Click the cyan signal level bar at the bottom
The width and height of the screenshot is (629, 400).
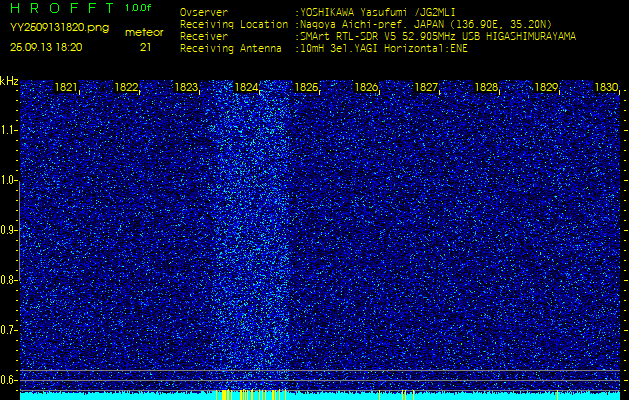(x=320, y=396)
